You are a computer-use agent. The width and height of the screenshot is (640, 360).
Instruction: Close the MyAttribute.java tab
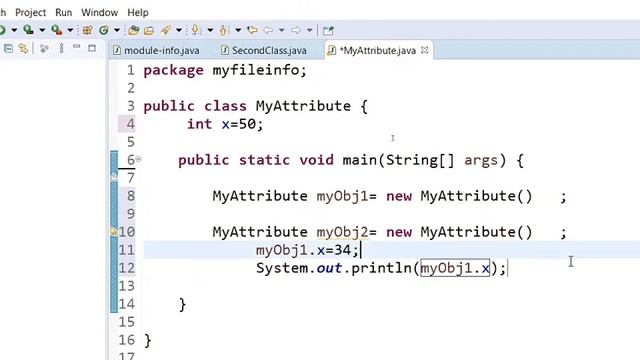(424, 50)
